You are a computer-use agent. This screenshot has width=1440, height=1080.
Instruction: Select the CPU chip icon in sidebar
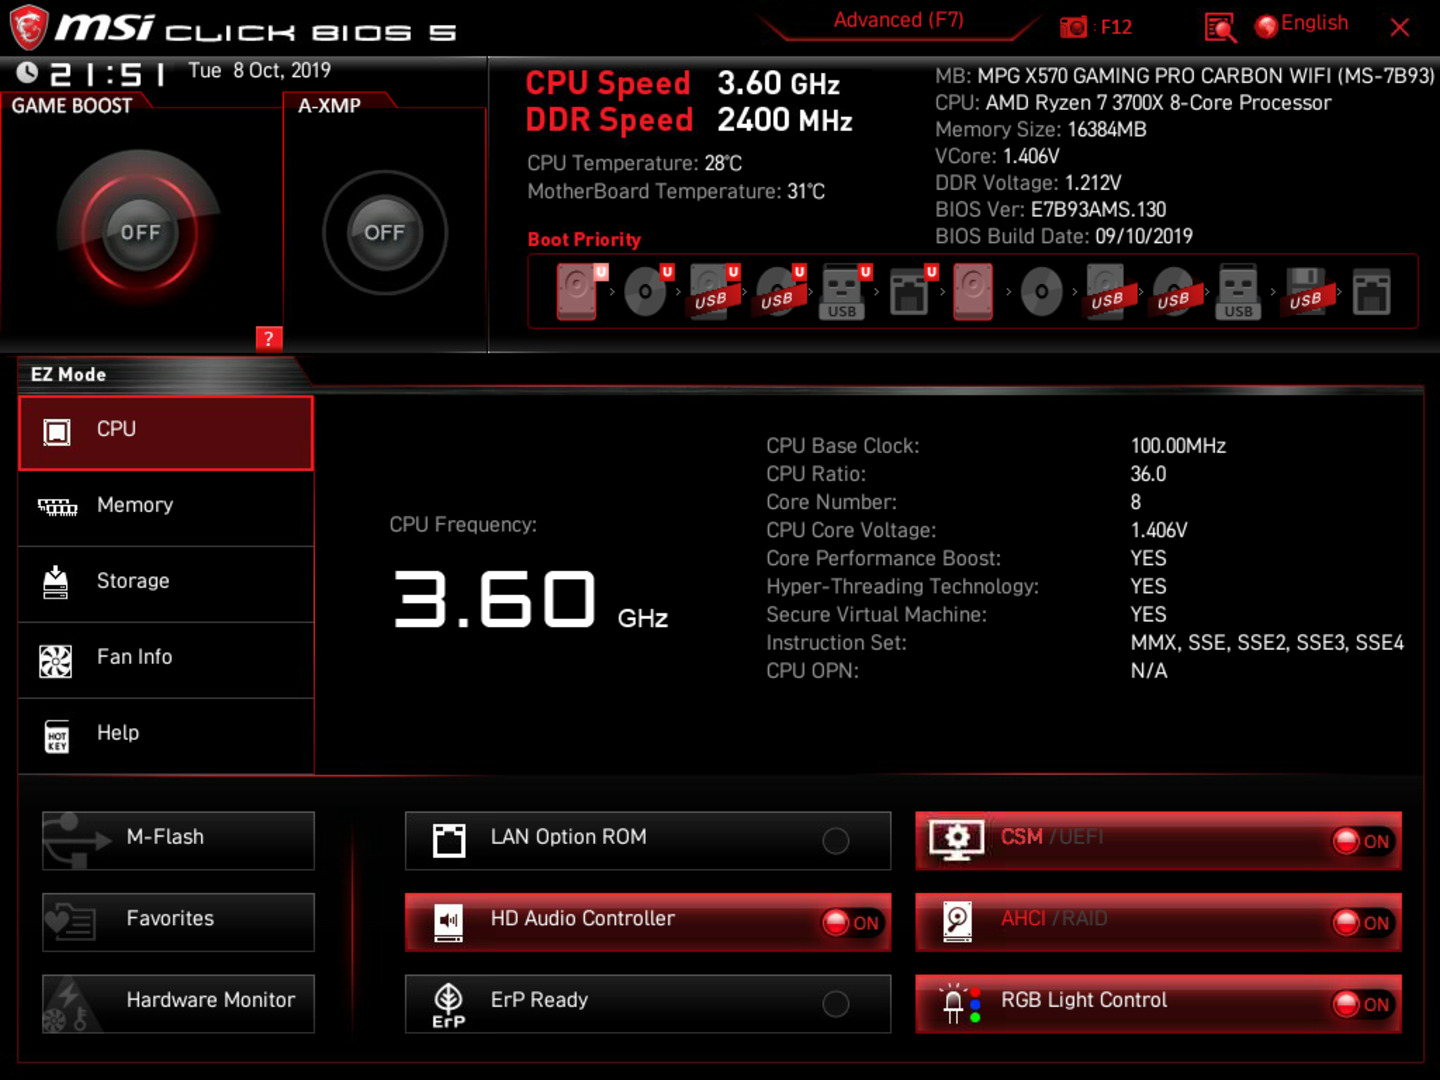point(57,432)
